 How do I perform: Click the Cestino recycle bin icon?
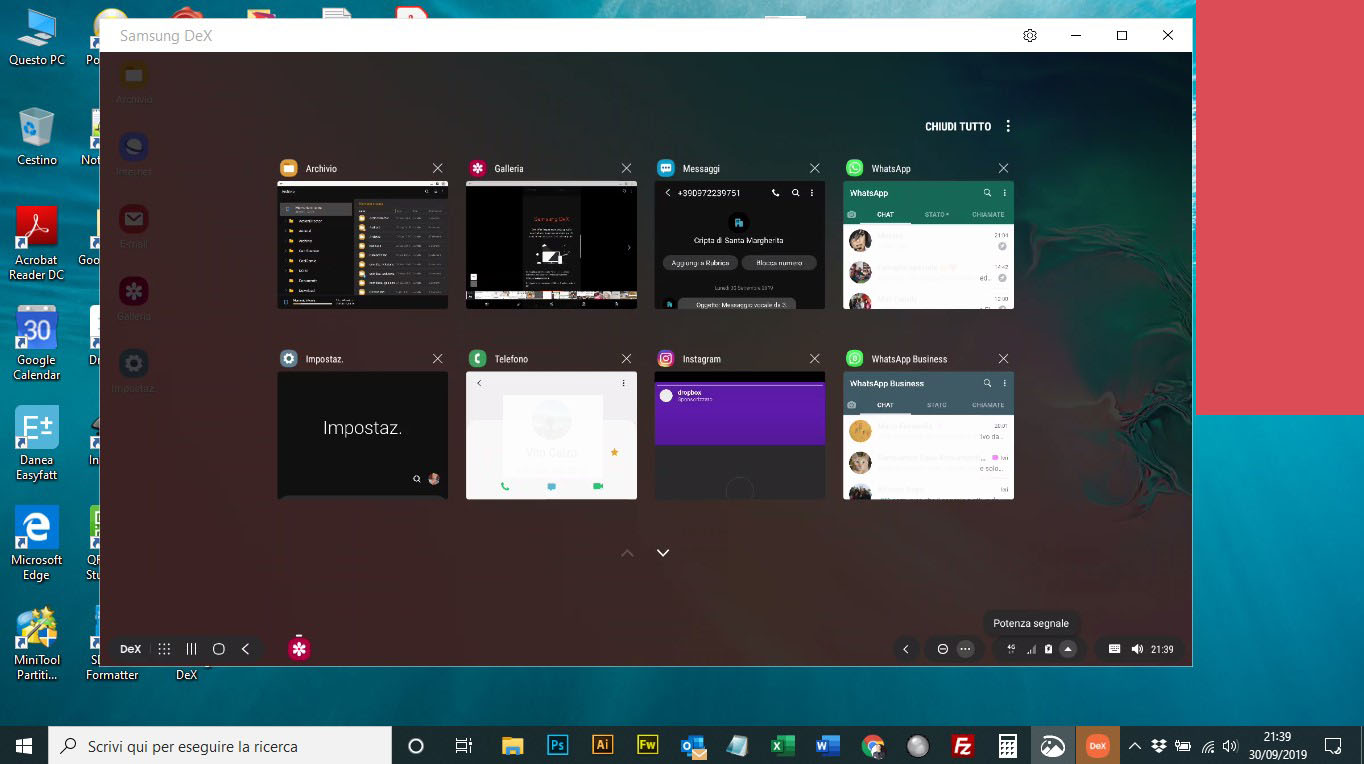(x=37, y=137)
